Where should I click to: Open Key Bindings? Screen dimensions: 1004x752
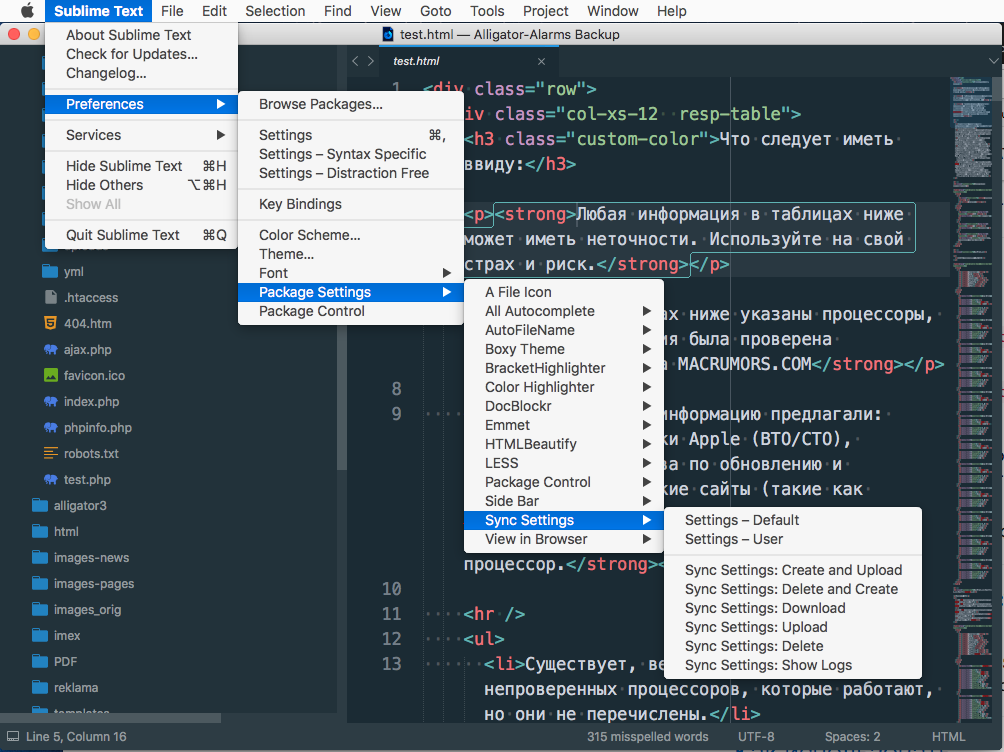click(351, 204)
